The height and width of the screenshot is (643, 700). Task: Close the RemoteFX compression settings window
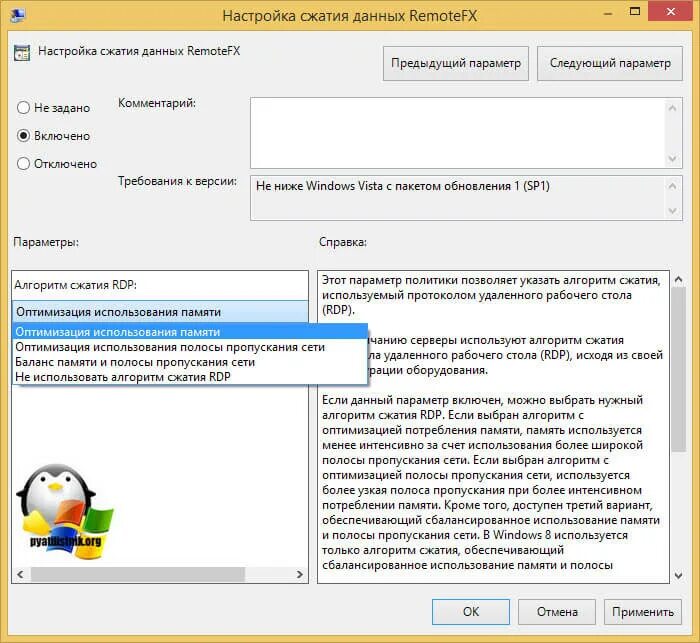(x=671, y=12)
